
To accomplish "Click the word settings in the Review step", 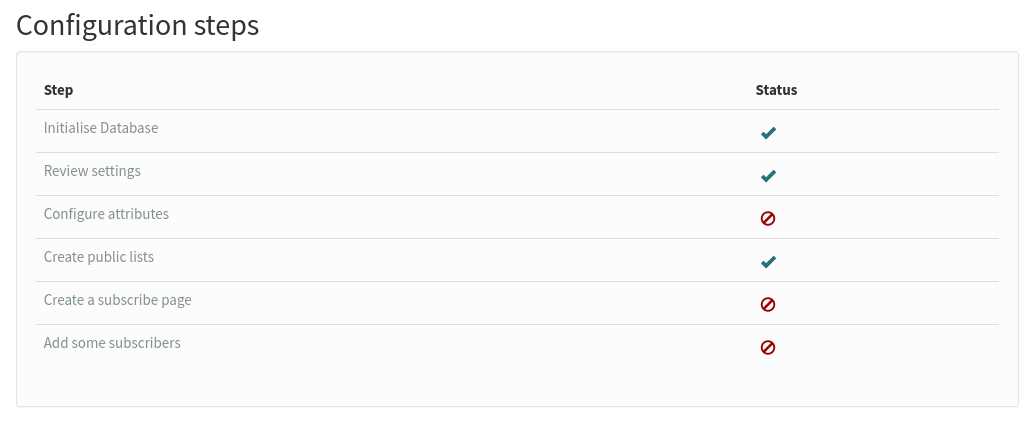I will [115, 171].
